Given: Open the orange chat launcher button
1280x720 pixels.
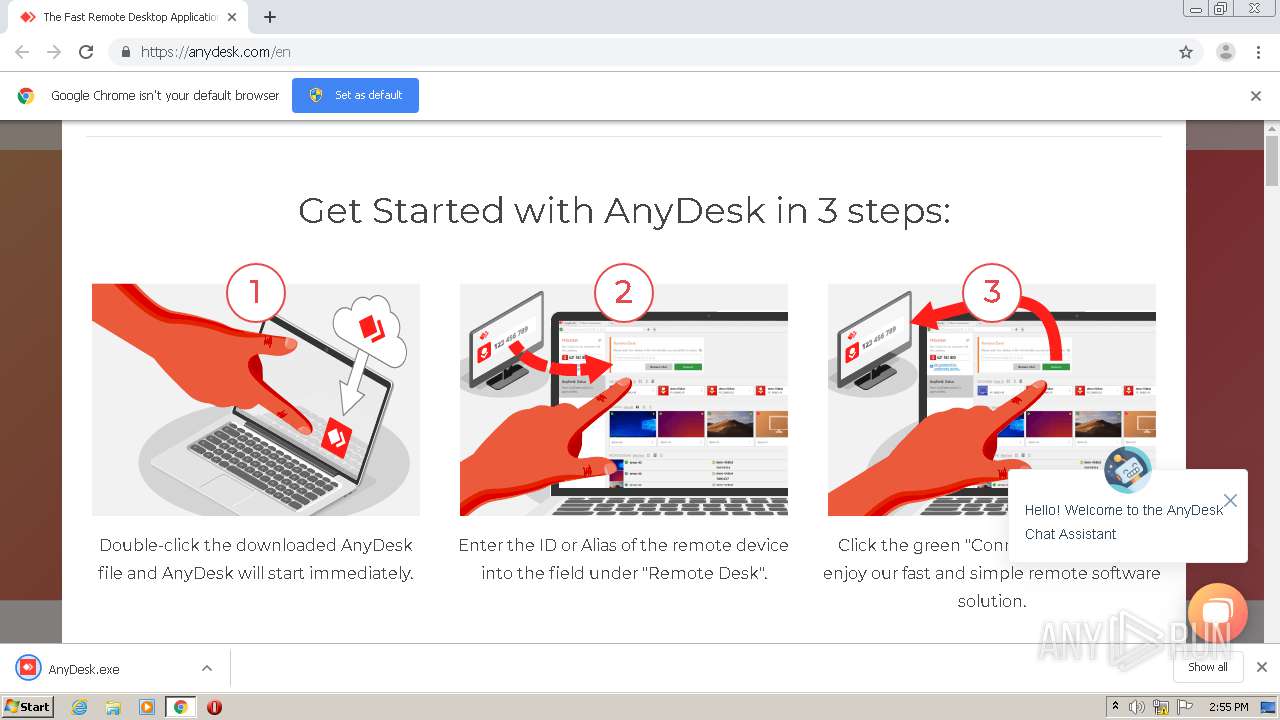Looking at the screenshot, I should click(1218, 612).
